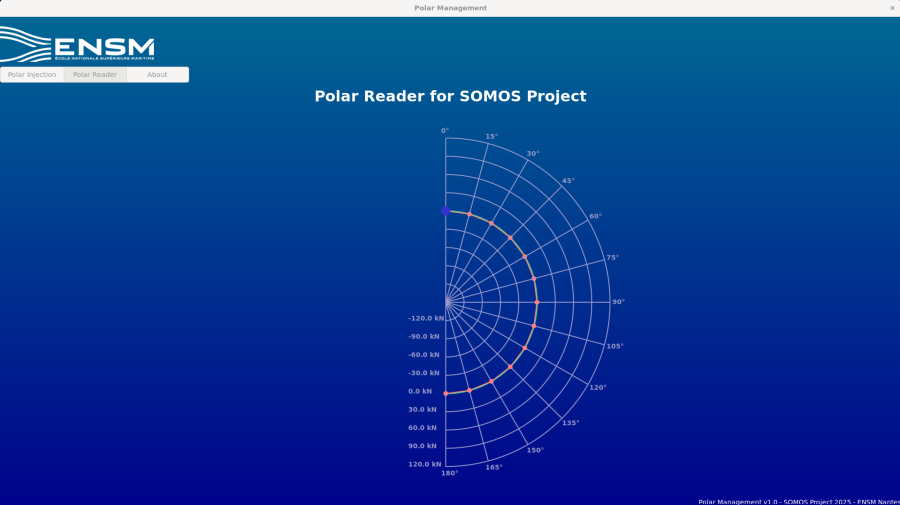The image size is (900, 505).
Task: Click the data point on 60° ray
Action: coord(525,257)
